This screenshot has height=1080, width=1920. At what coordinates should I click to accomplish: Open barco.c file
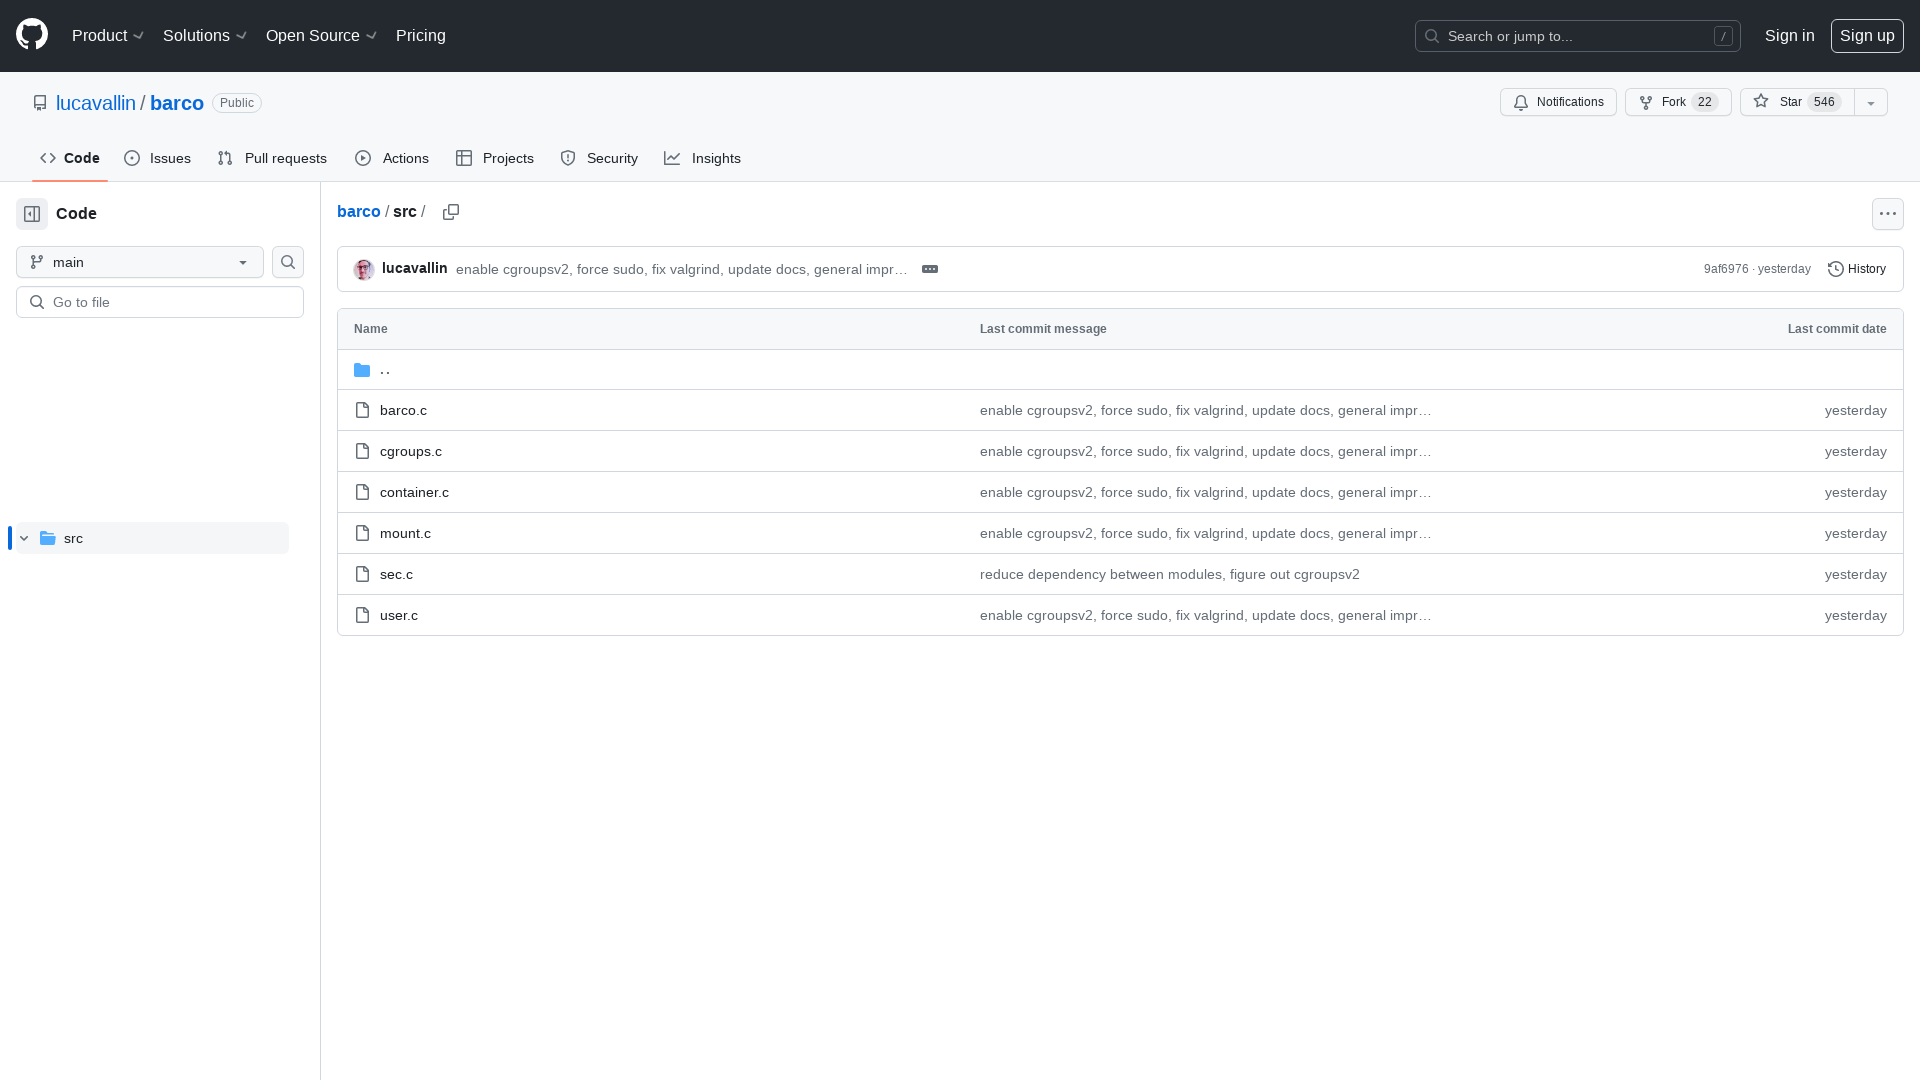[x=403, y=411]
